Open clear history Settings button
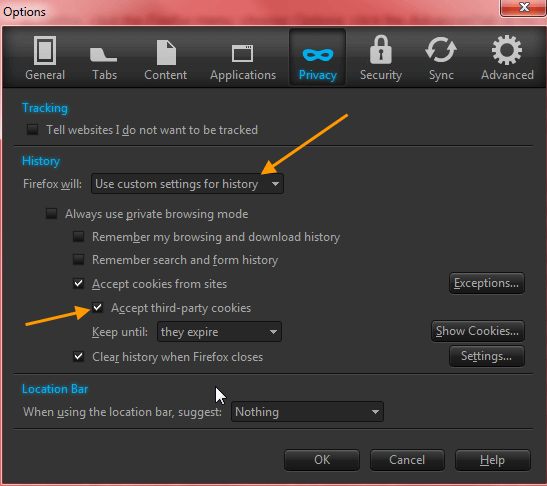547x486 pixels. pos(487,356)
